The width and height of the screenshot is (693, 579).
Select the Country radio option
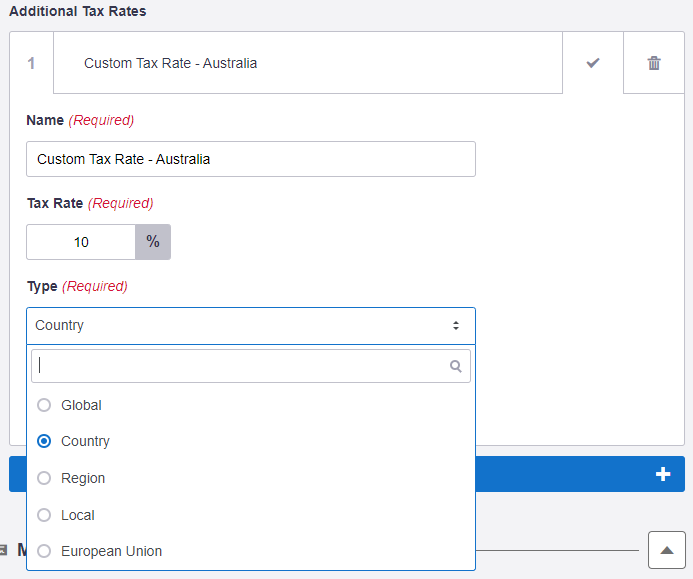(44, 441)
